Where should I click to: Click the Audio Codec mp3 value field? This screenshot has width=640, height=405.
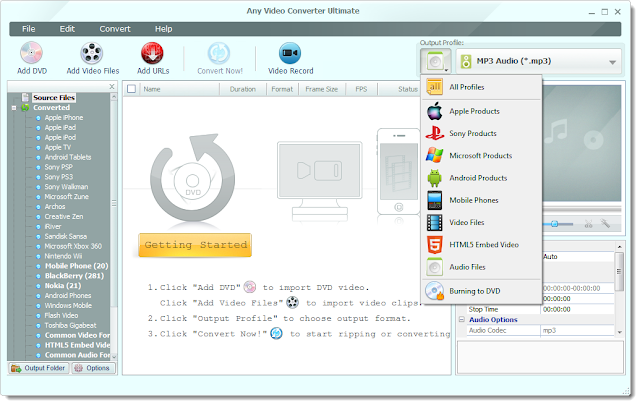pyautogui.click(x=577, y=330)
